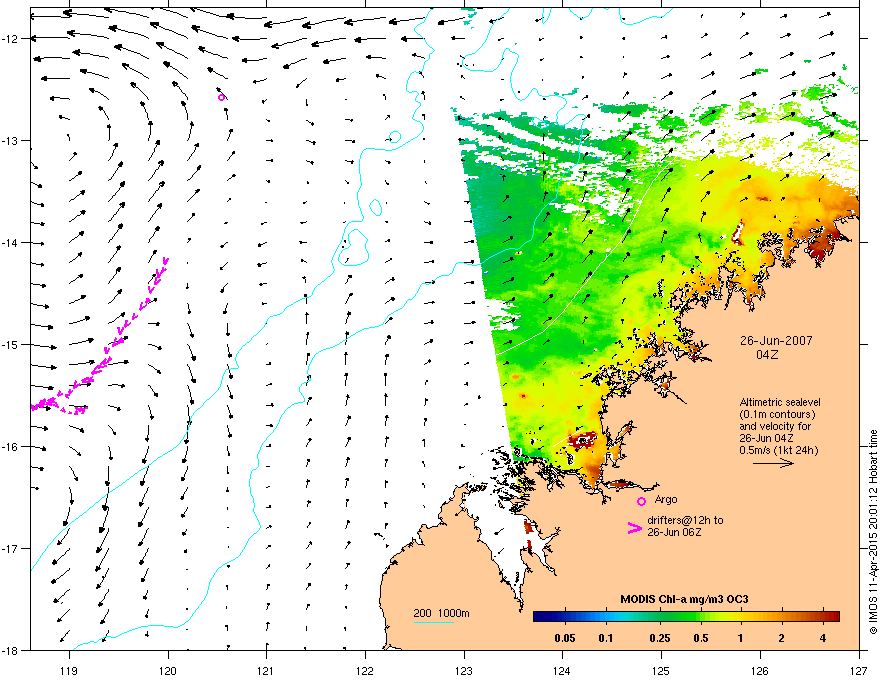Click the colorbar tick label 0.1

[x=606, y=638]
